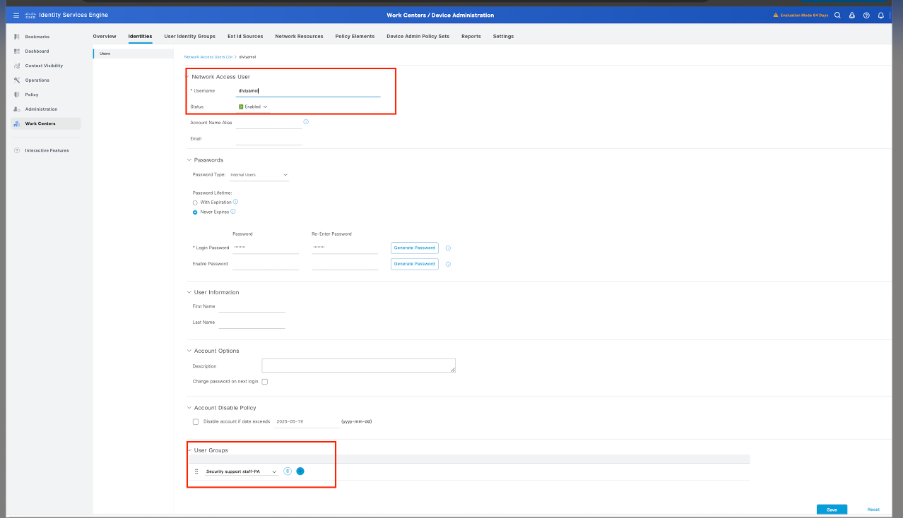Click info icon next to Account Name Alias

click(306, 122)
